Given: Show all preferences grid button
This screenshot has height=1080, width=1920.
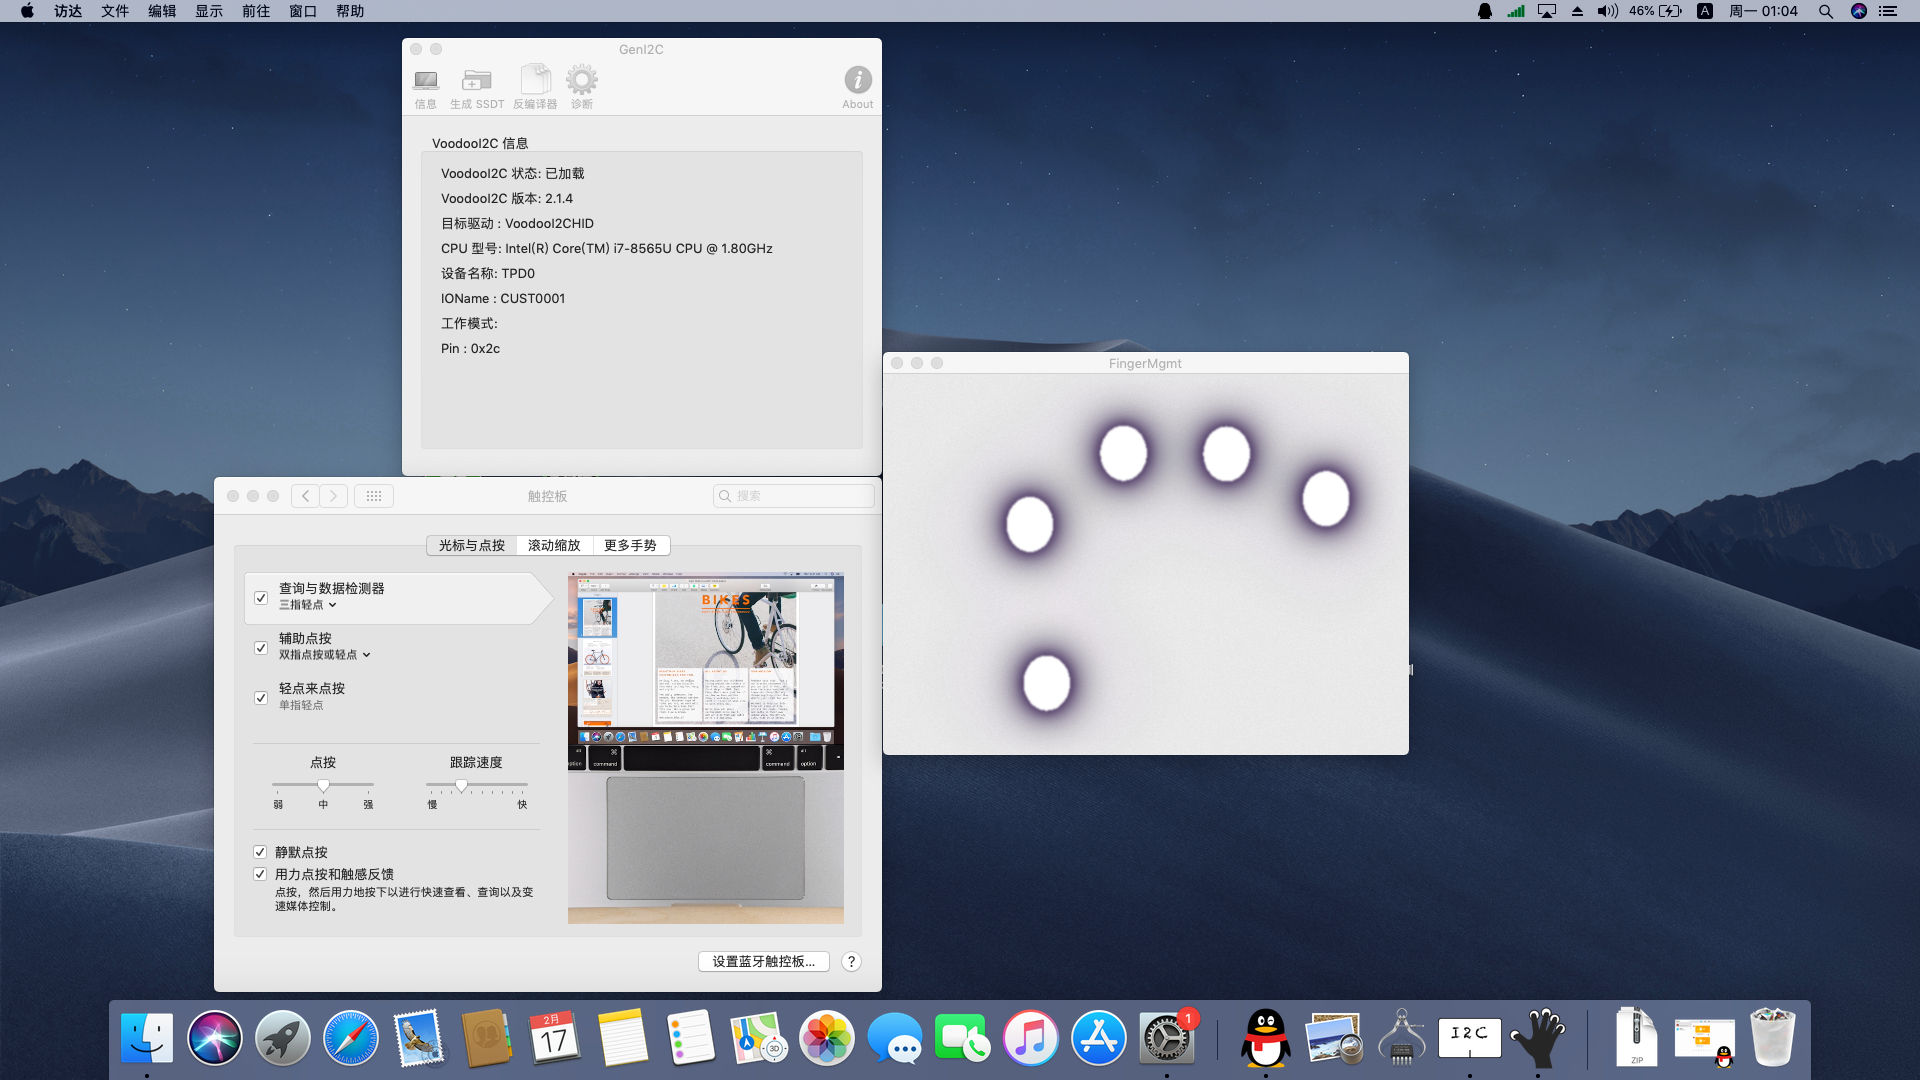Looking at the screenshot, I should click(374, 496).
